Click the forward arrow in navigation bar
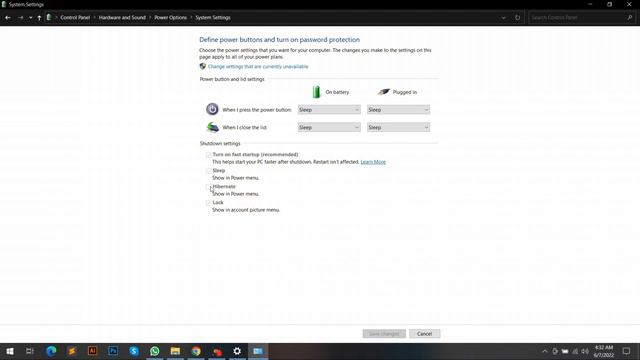The image size is (640, 360). tap(20, 18)
